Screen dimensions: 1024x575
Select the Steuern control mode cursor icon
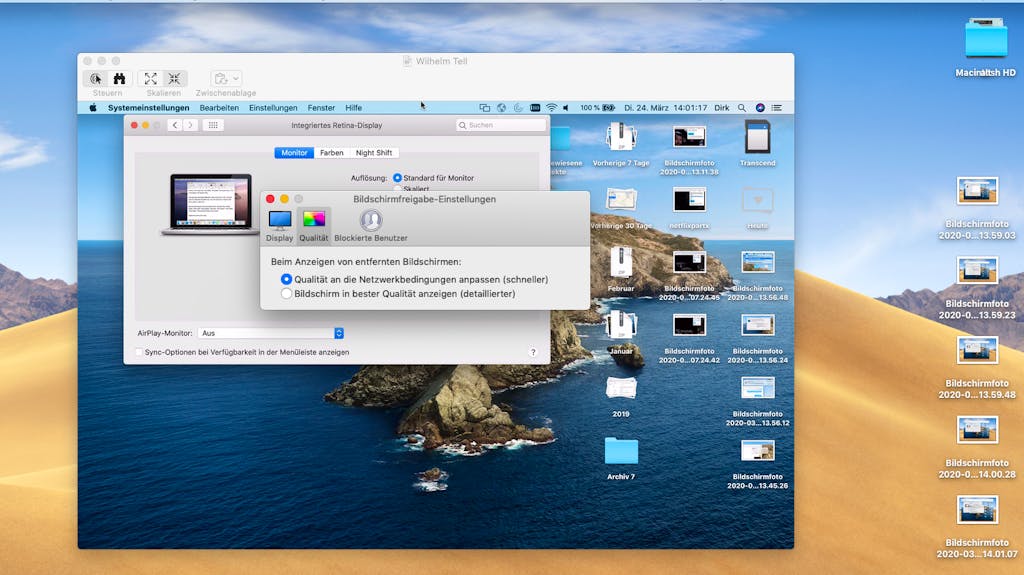(96, 79)
